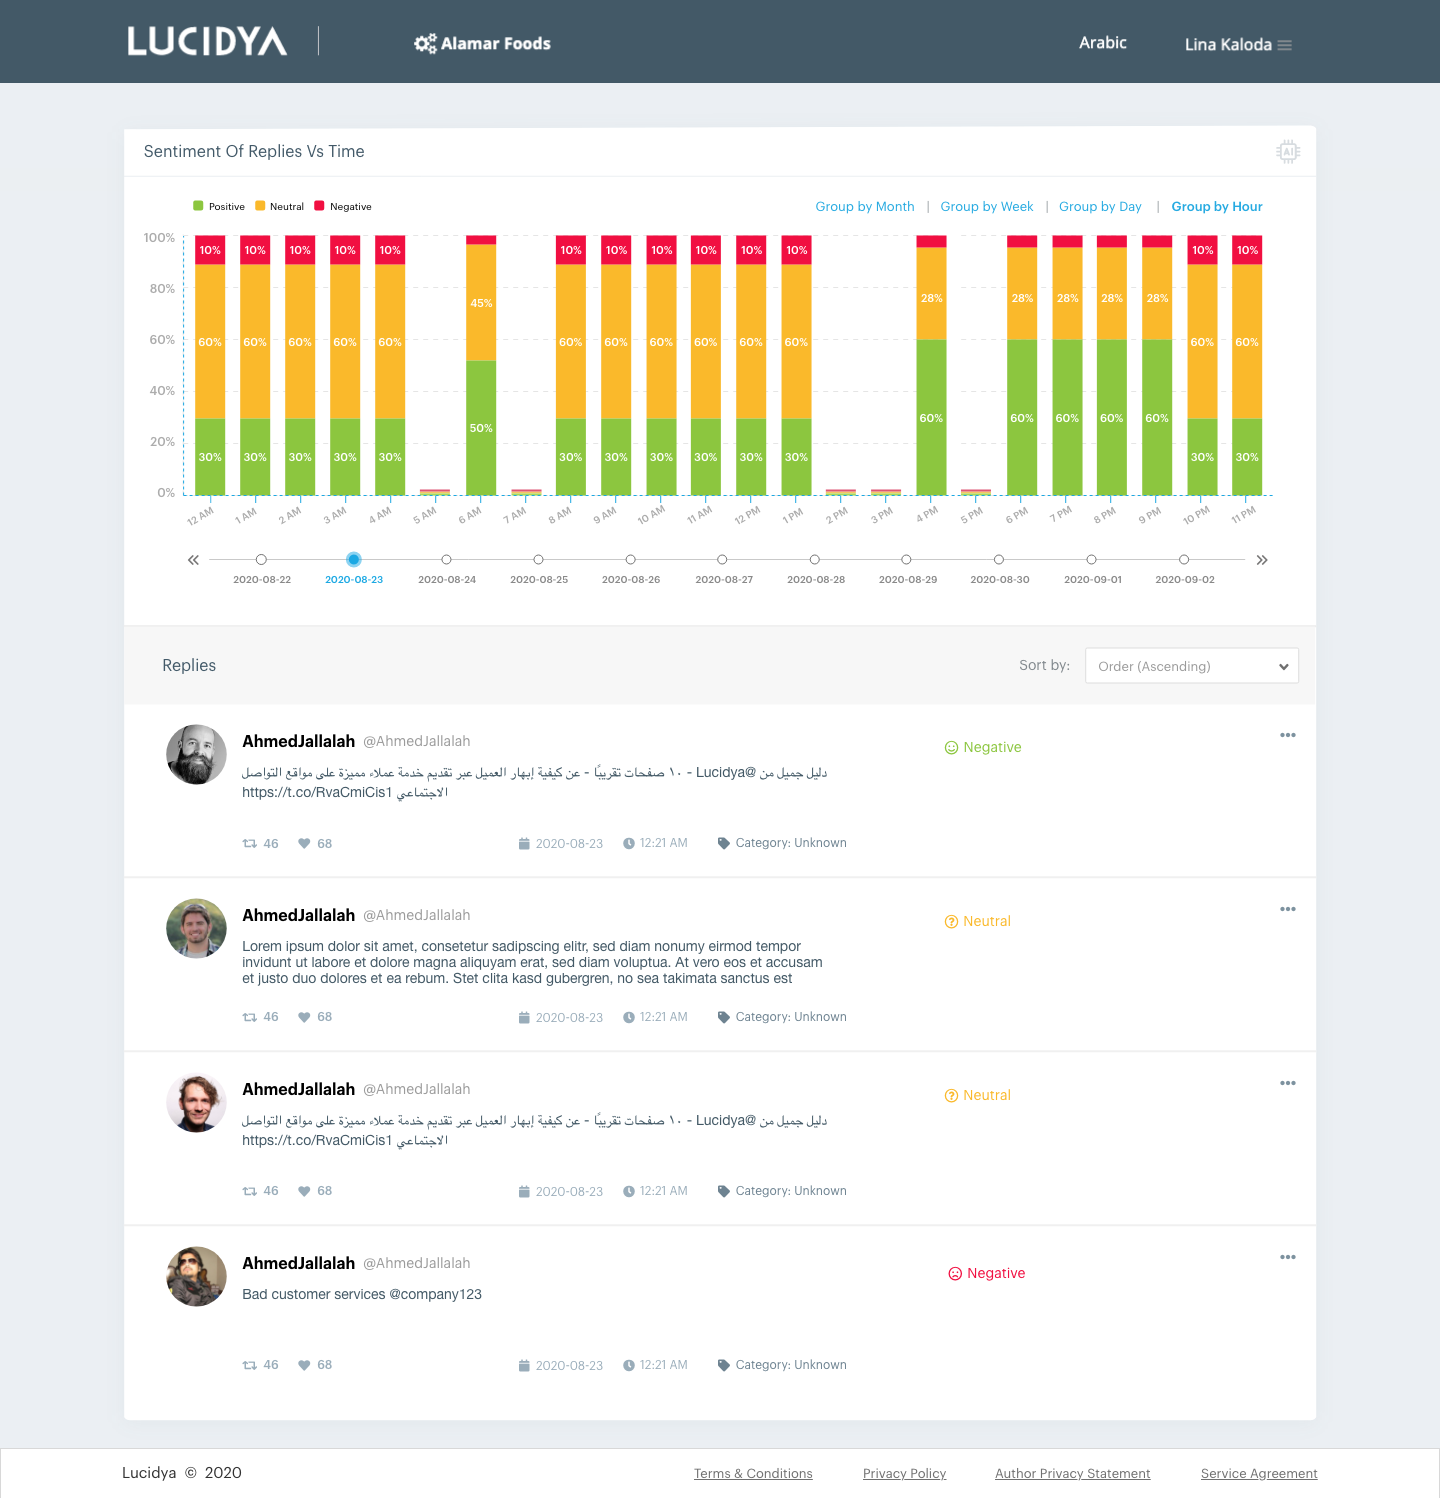Click the selected 2020-08-23 timeline marker
Image resolution: width=1440 pixels, height=1498 pixels.
coord(354,560)
